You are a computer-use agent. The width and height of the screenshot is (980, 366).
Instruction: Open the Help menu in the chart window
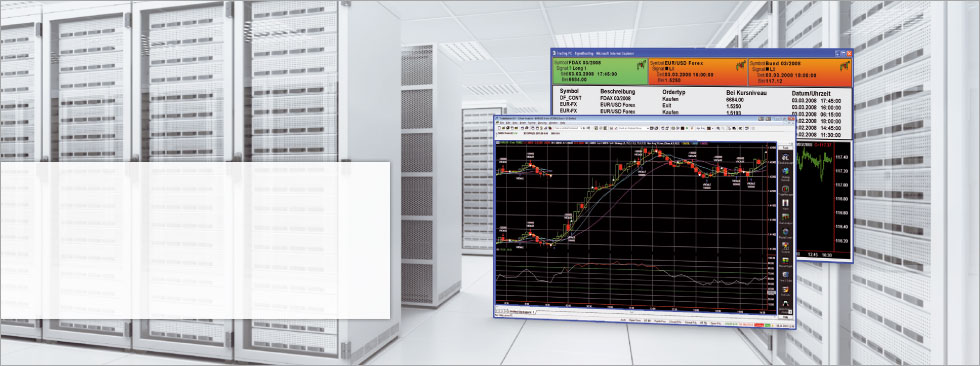coord(562,122)
